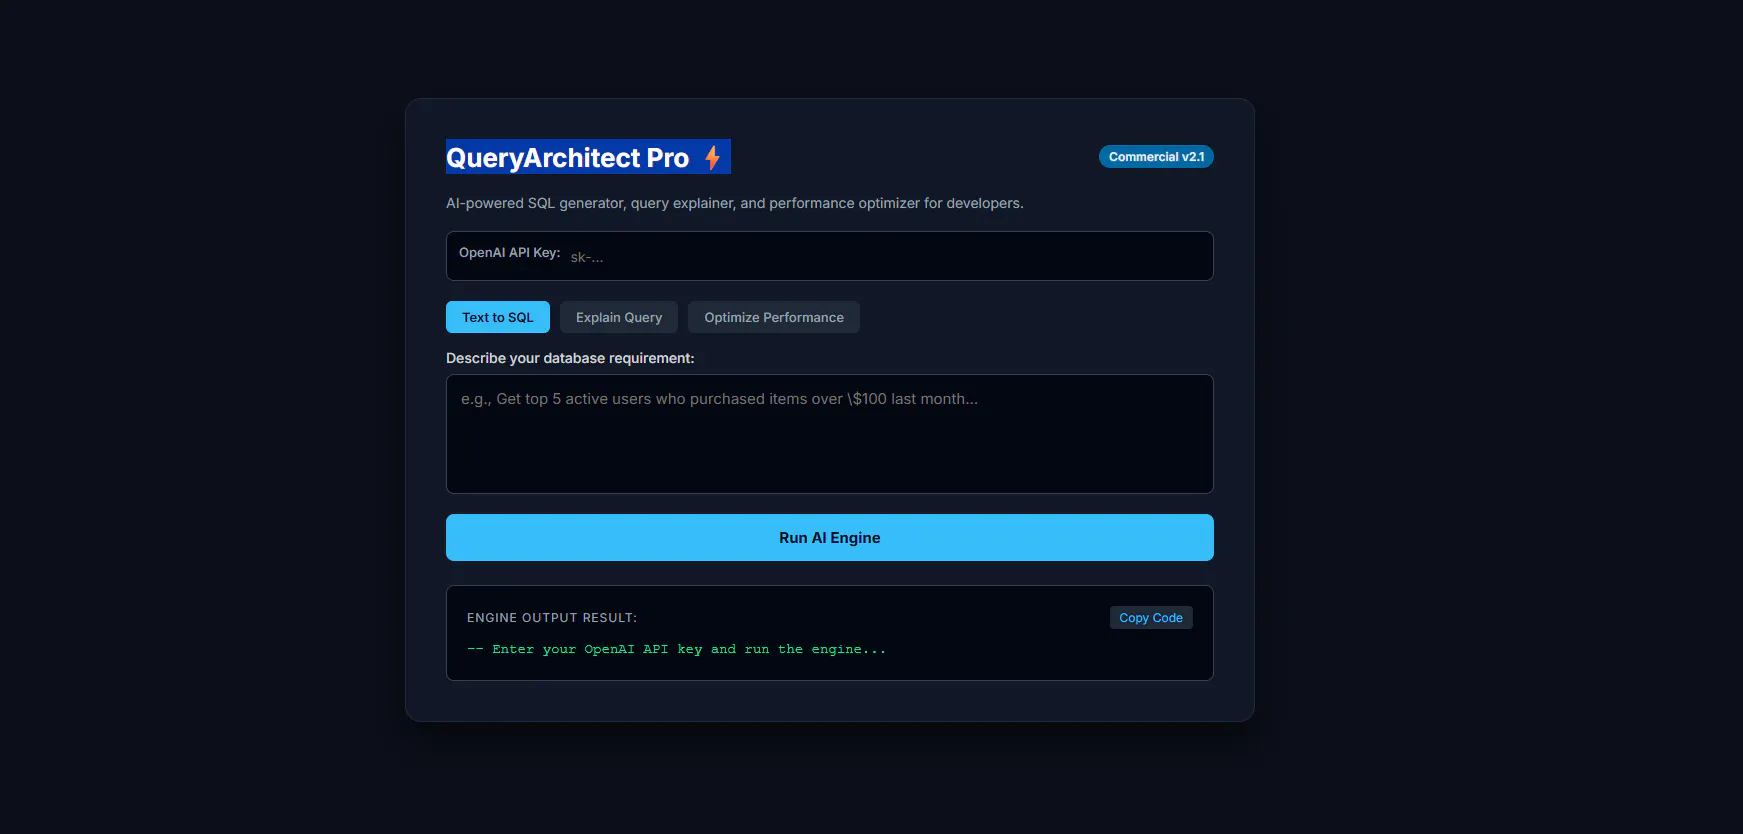Click the 'ENGINE OUTPUT RESULT:' heading
1743x834 pixels.
[552, 618]
